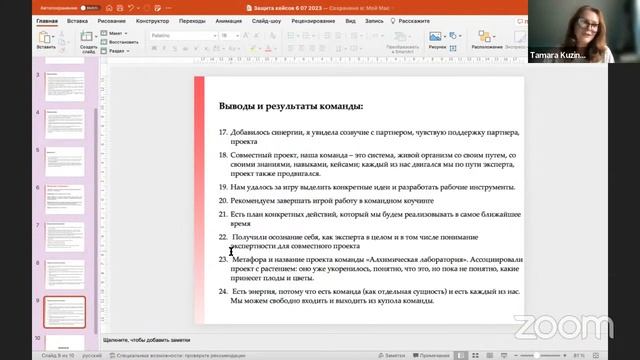The height and width of the screenshot is (360, 640).
Task: Open the Раздел section dropdown
Action: 115,51
